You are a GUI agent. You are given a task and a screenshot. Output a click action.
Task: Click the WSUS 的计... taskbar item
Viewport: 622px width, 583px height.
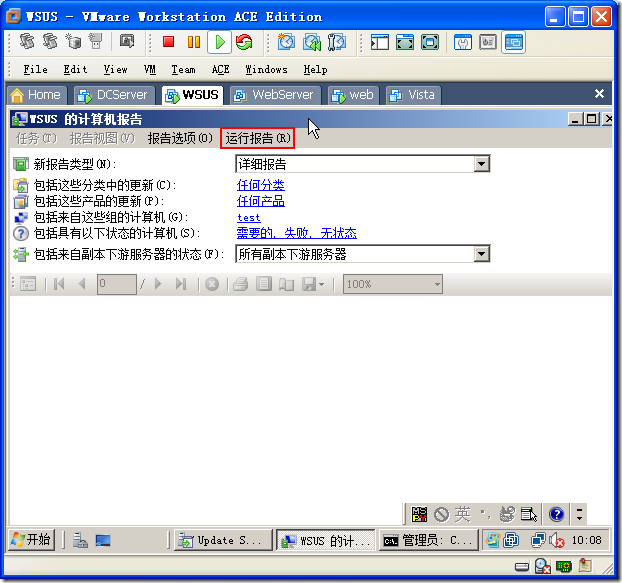tap(326, 540)
